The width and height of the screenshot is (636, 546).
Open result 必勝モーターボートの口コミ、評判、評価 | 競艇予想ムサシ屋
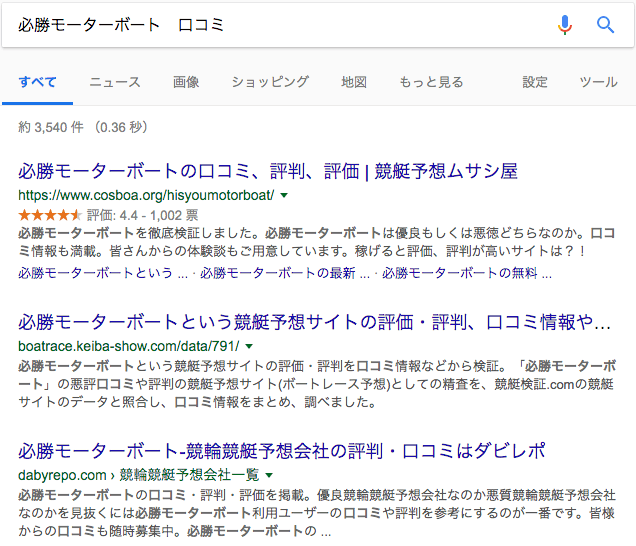[268, 171]
